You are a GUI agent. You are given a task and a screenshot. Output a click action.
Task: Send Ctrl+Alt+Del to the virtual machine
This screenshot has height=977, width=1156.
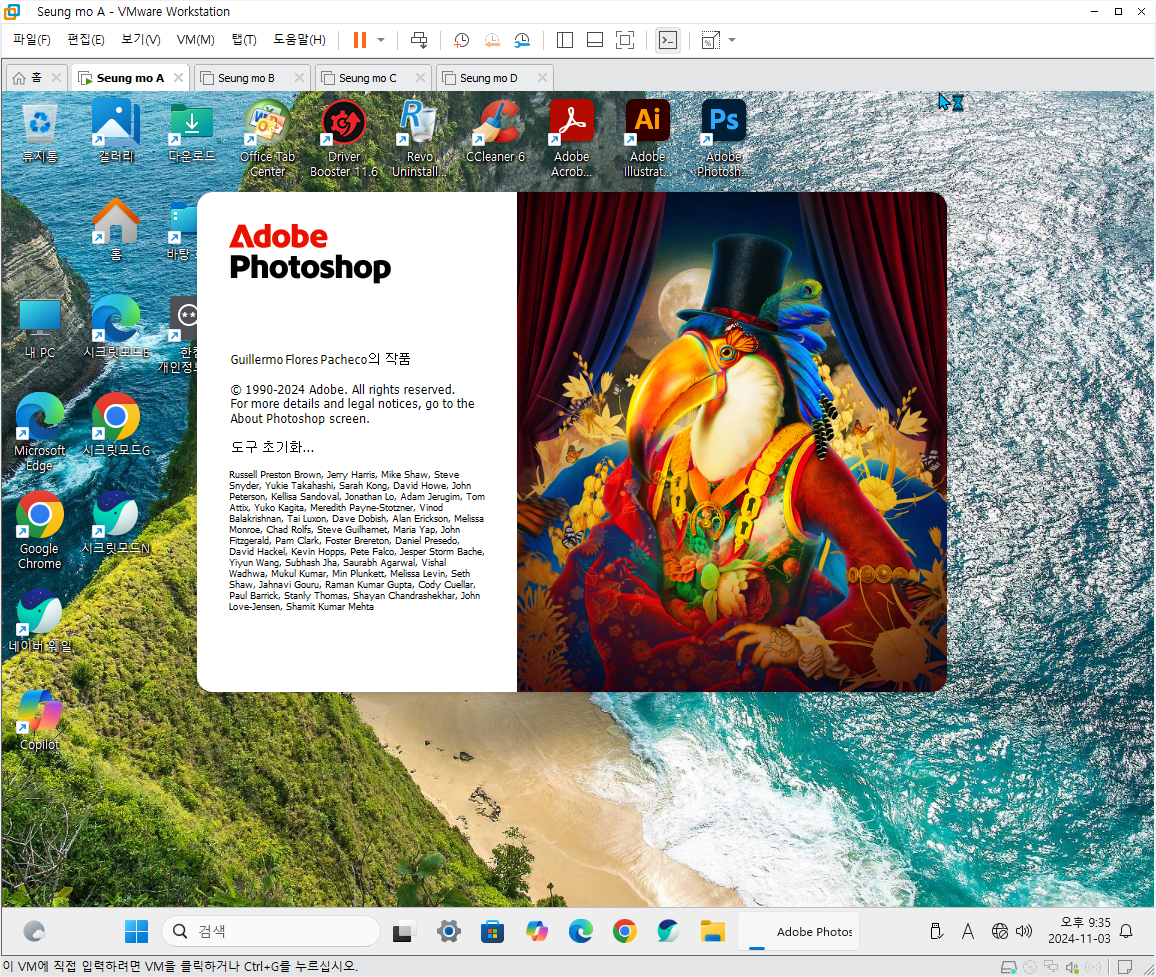pos(419,40)
